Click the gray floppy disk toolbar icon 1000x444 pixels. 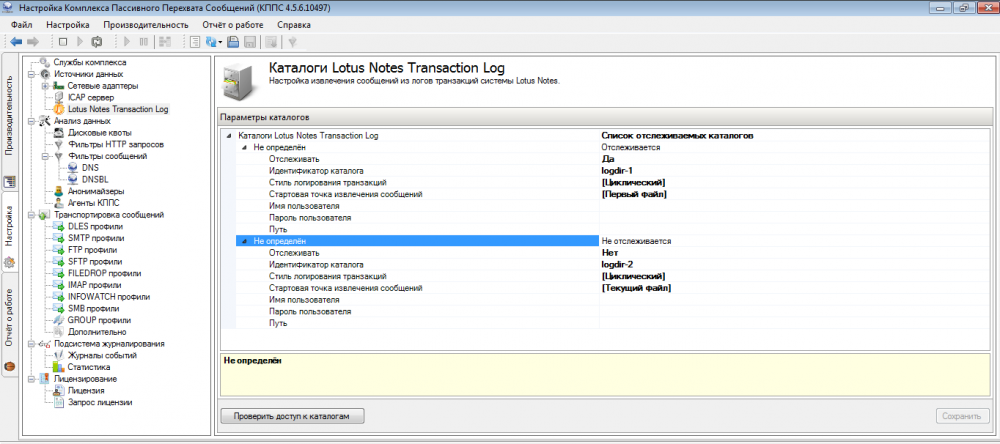pyautogui.click(x=250, y=41)
